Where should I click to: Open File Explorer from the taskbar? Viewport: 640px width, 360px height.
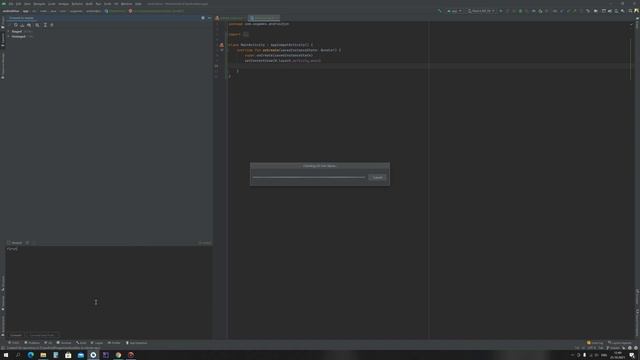43,355
